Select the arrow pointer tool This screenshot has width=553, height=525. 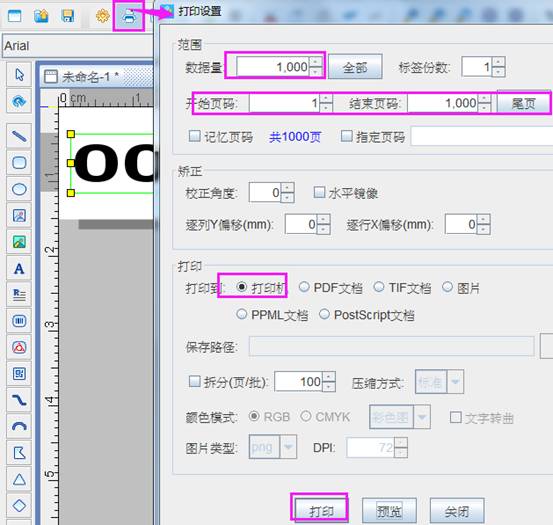19,75
